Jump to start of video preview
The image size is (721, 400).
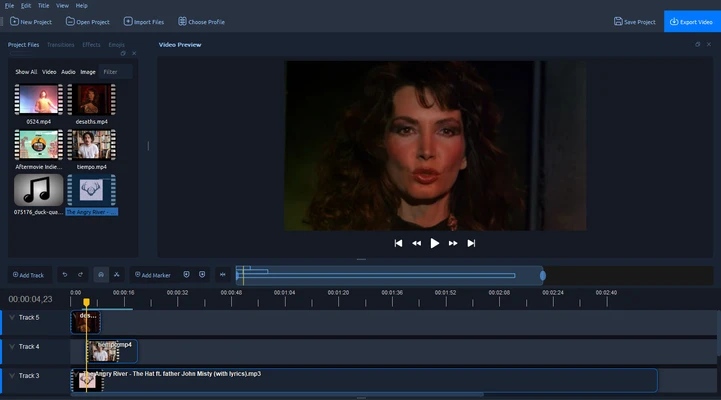(x=398, y=243)
